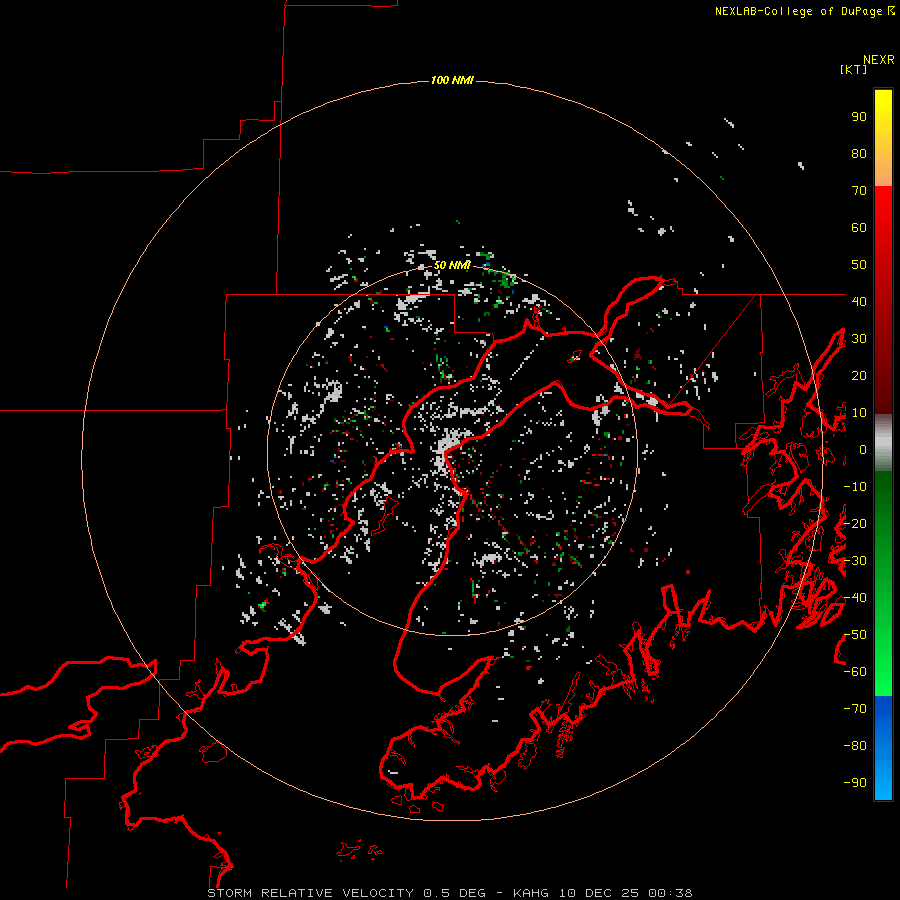Click the NEXR label above color scale
Screen dimensions: 900x900
point(879,60)
